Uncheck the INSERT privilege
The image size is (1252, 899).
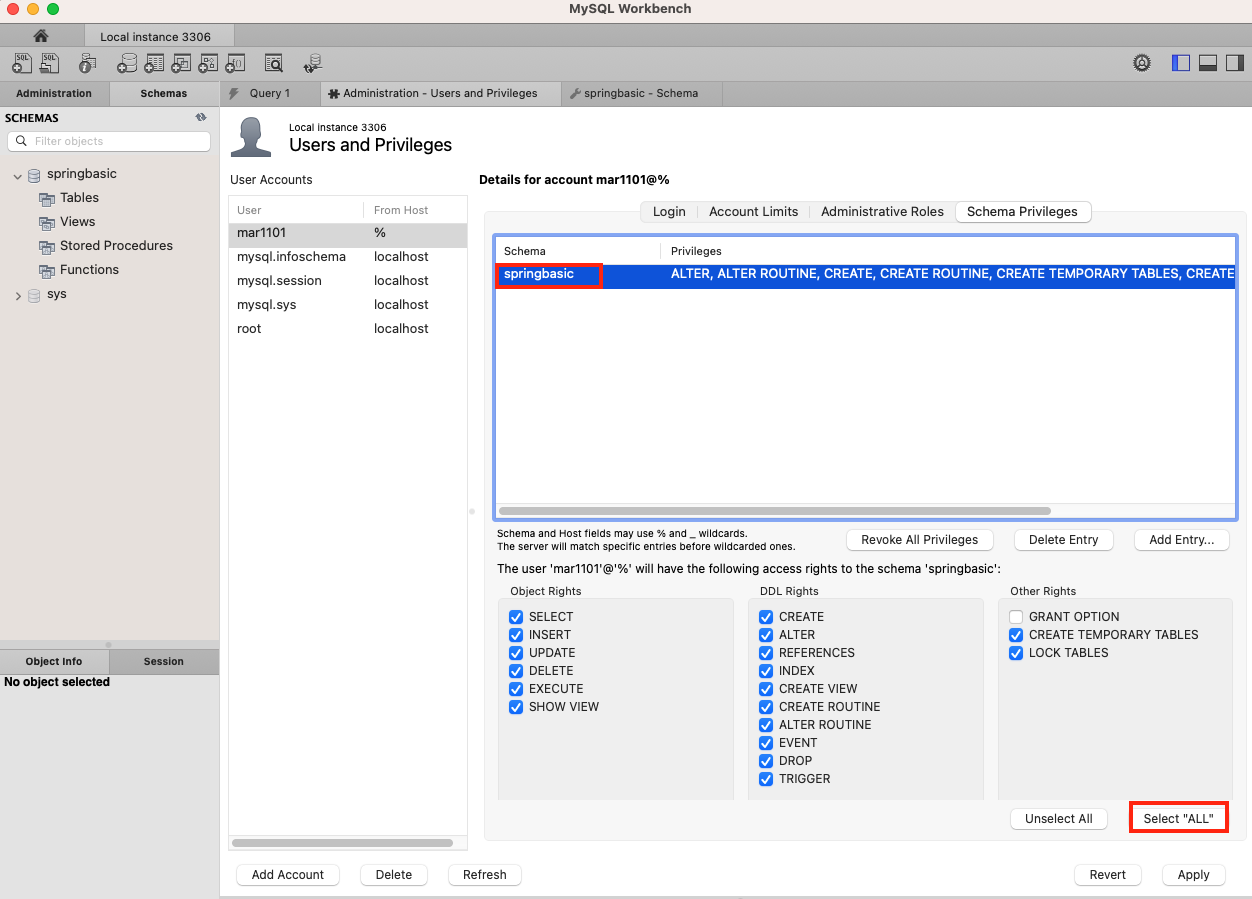coord(516,635)
